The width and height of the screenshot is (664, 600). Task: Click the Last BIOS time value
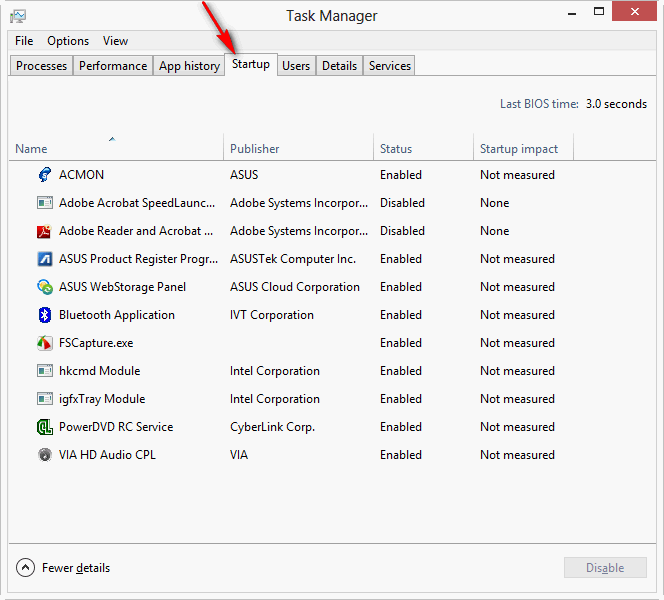(616, 104)
